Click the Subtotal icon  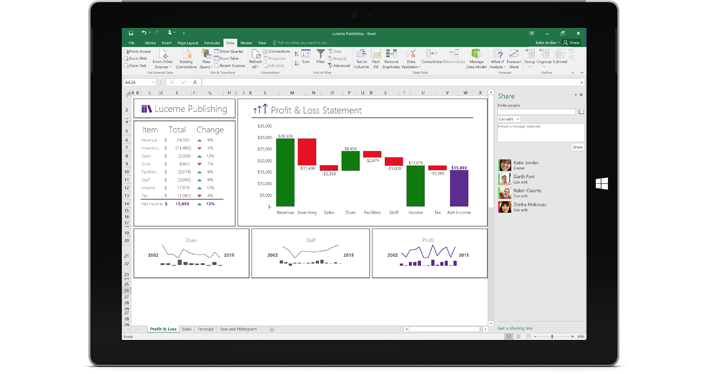pos(560,57)
